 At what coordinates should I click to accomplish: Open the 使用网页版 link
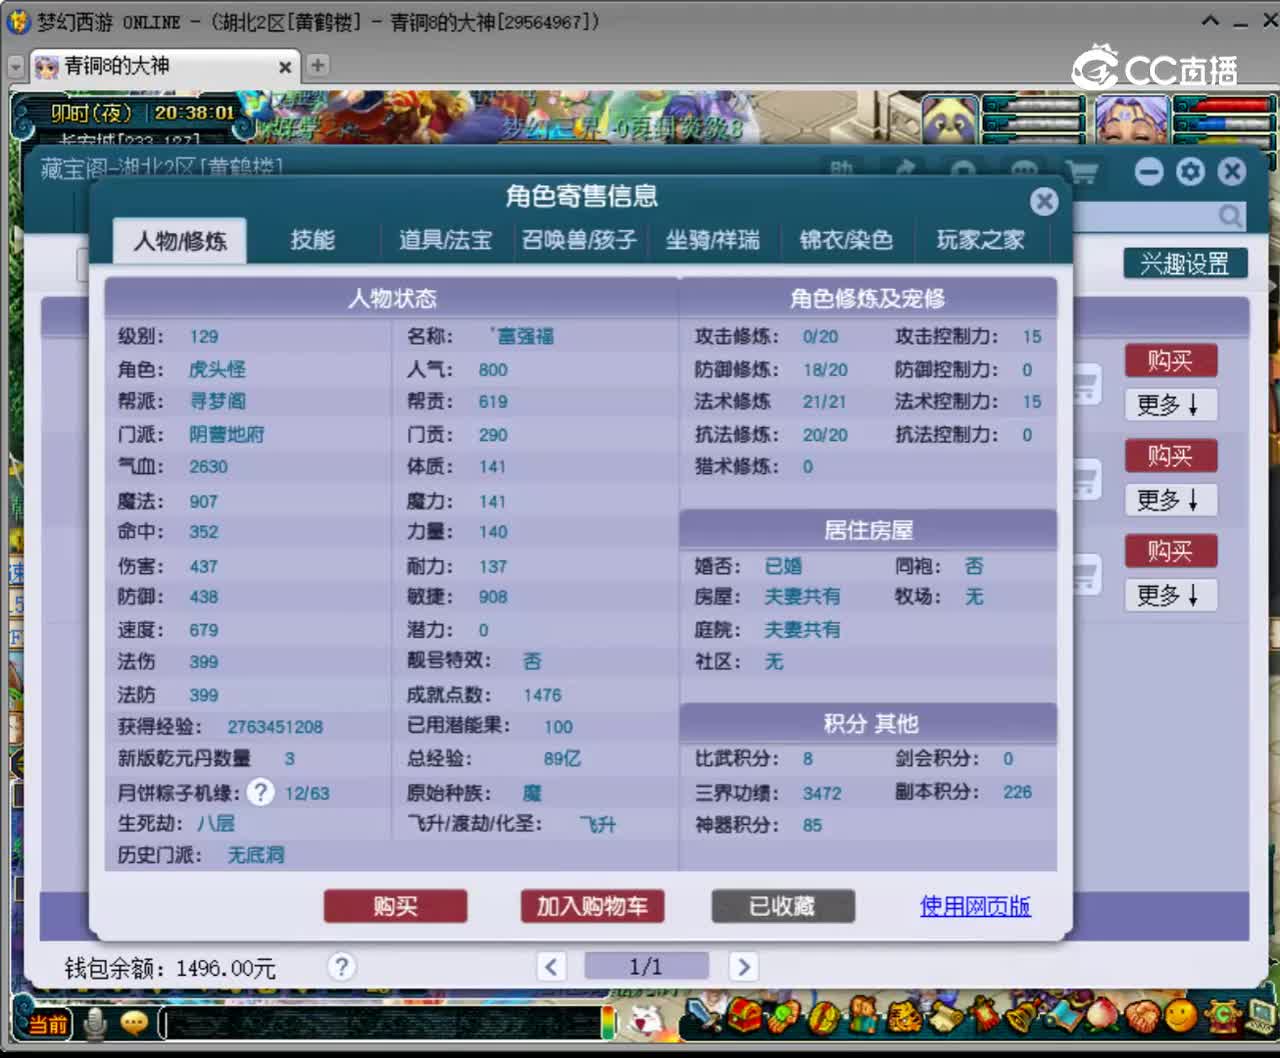(975, 906)
